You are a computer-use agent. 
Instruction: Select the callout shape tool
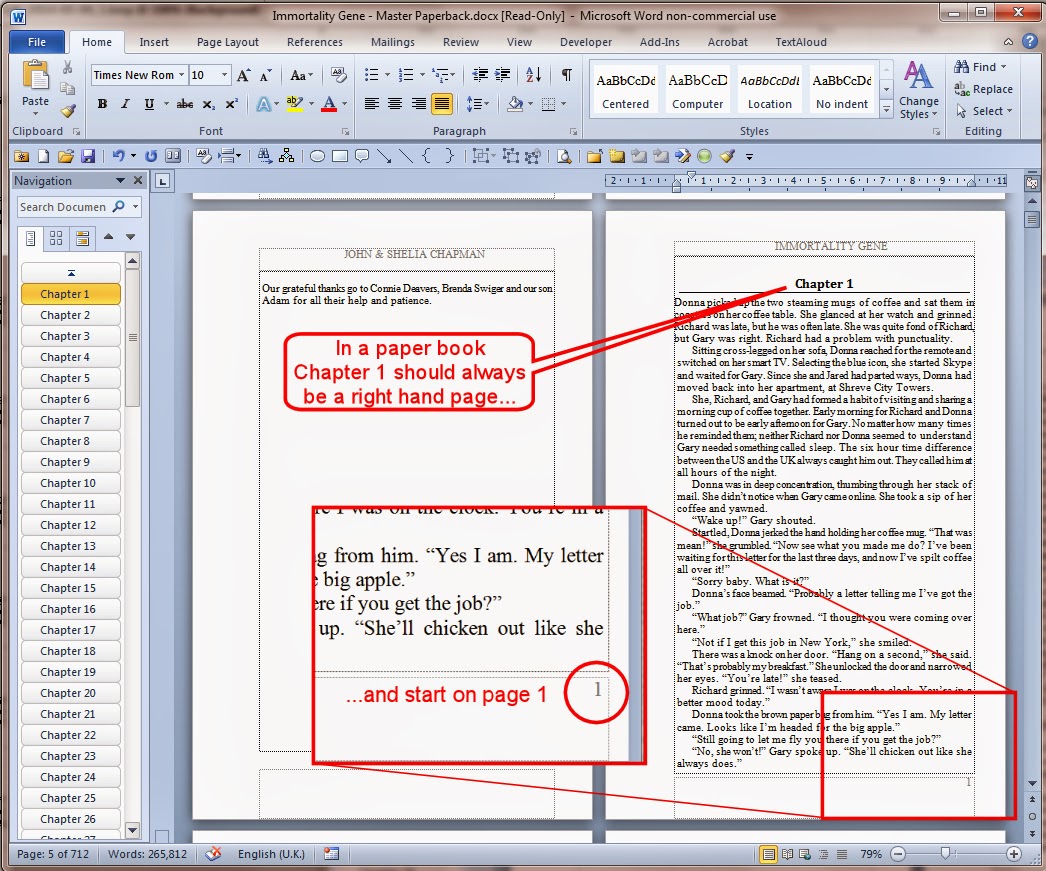coord(362,156)
